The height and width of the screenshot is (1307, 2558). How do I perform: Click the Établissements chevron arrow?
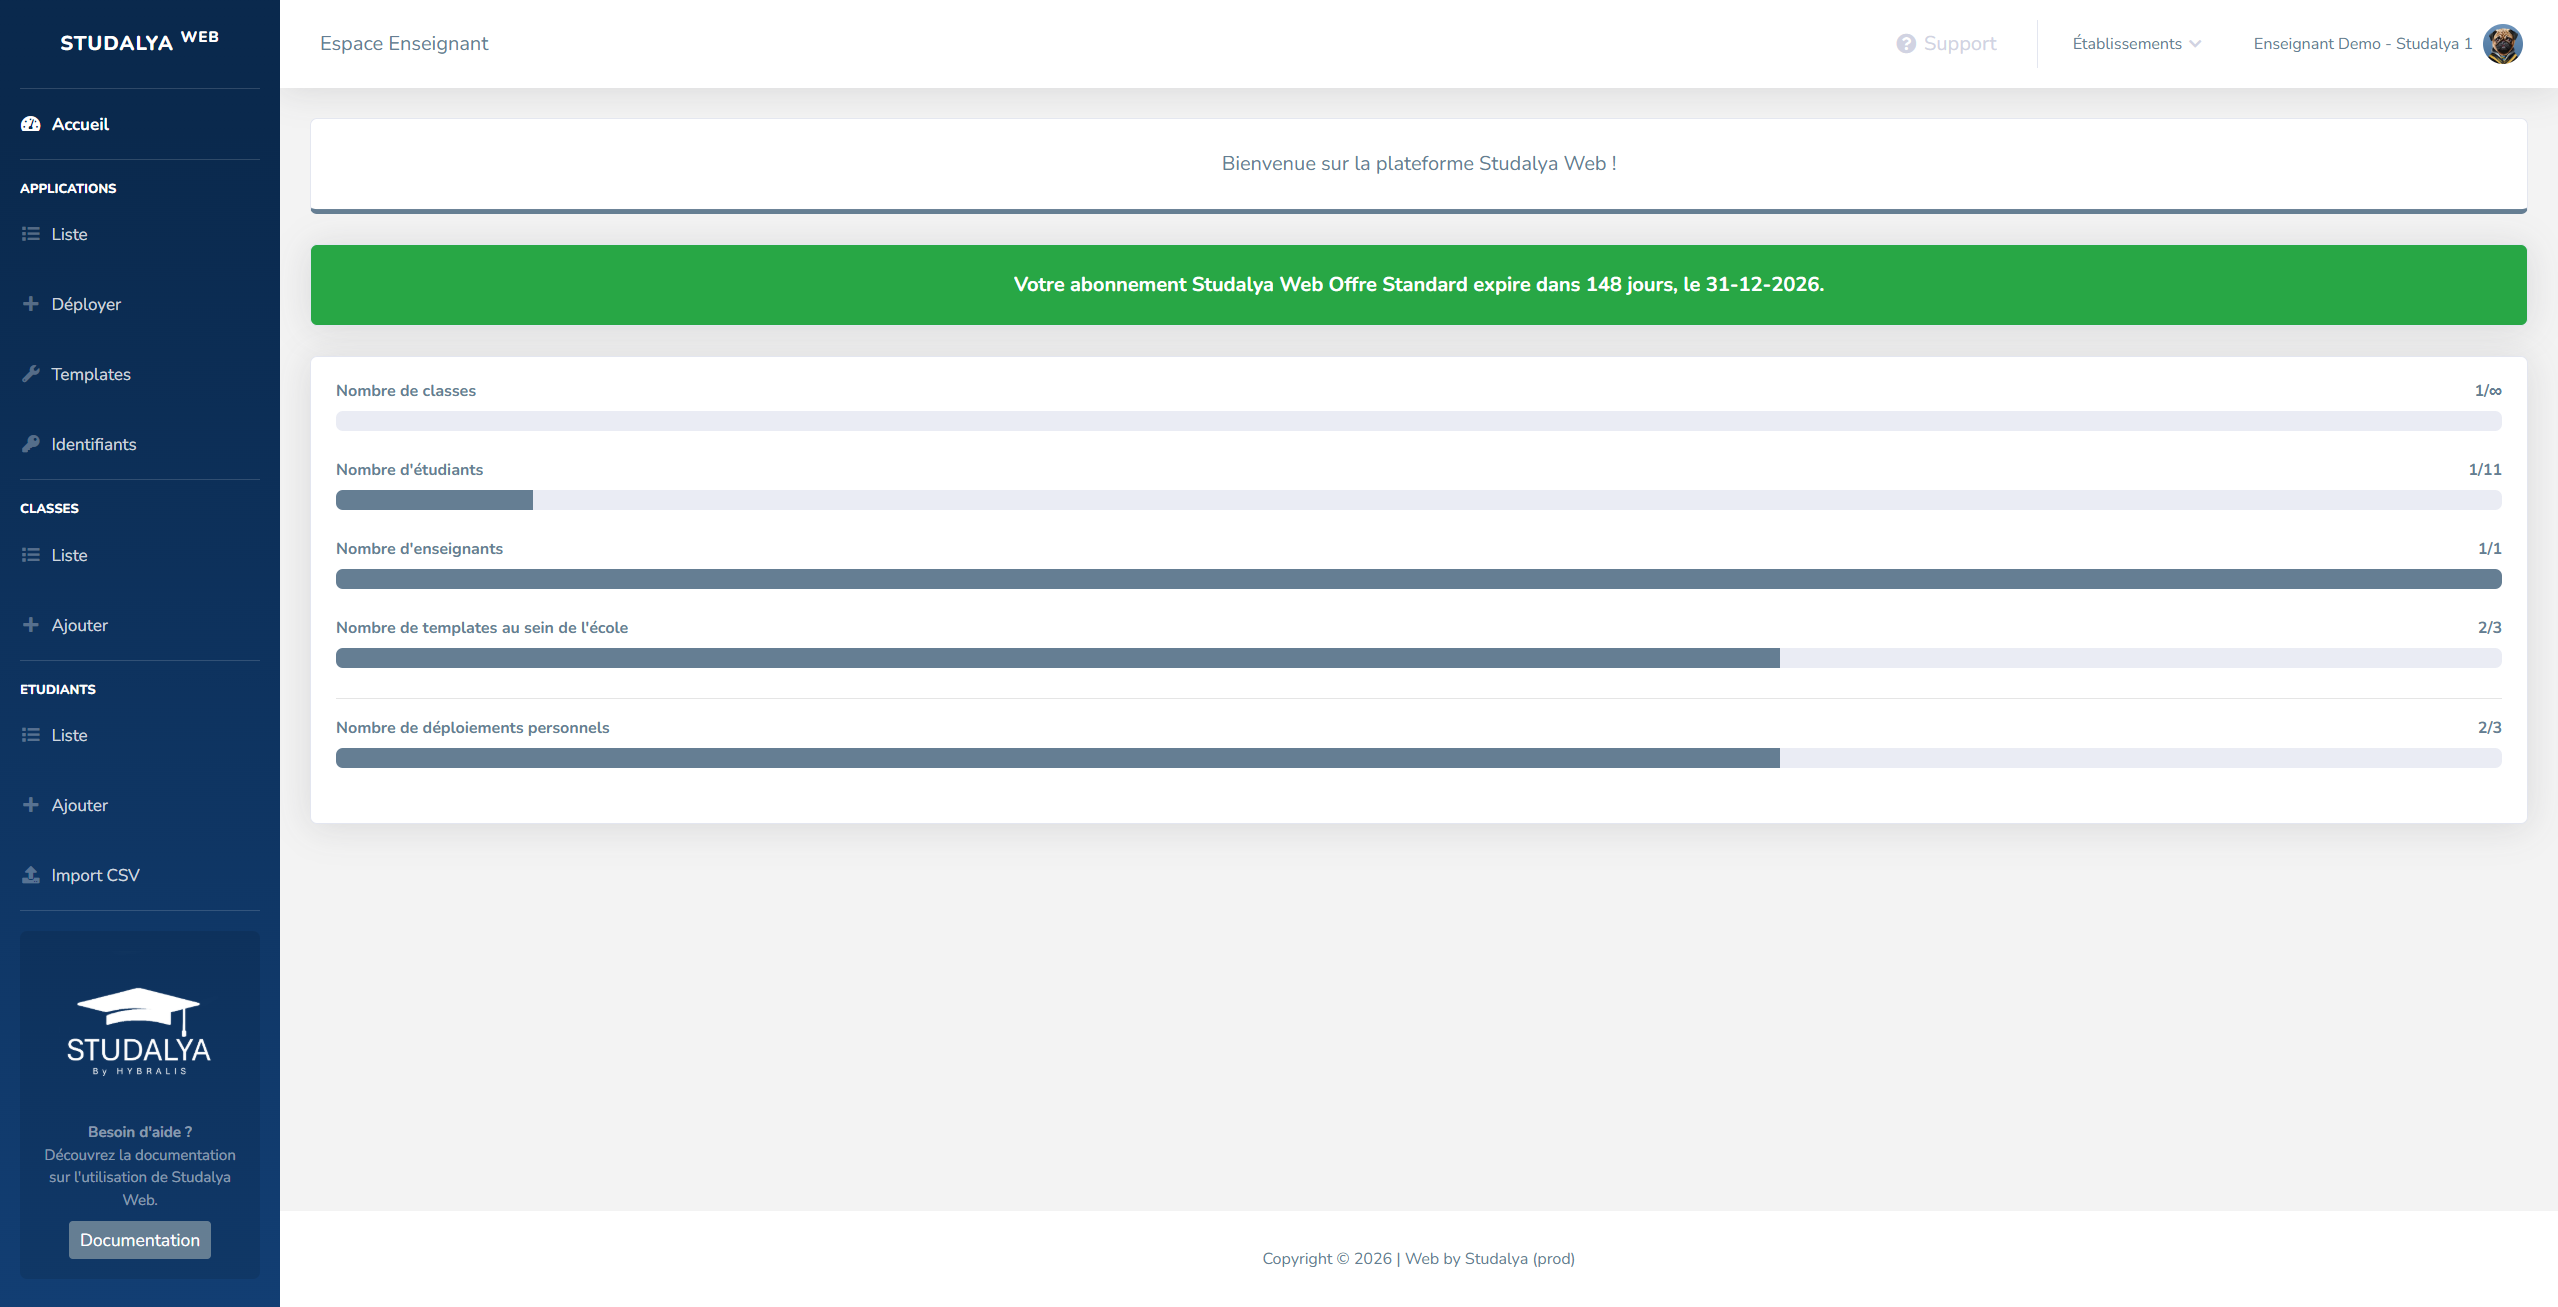point(2195,44)
